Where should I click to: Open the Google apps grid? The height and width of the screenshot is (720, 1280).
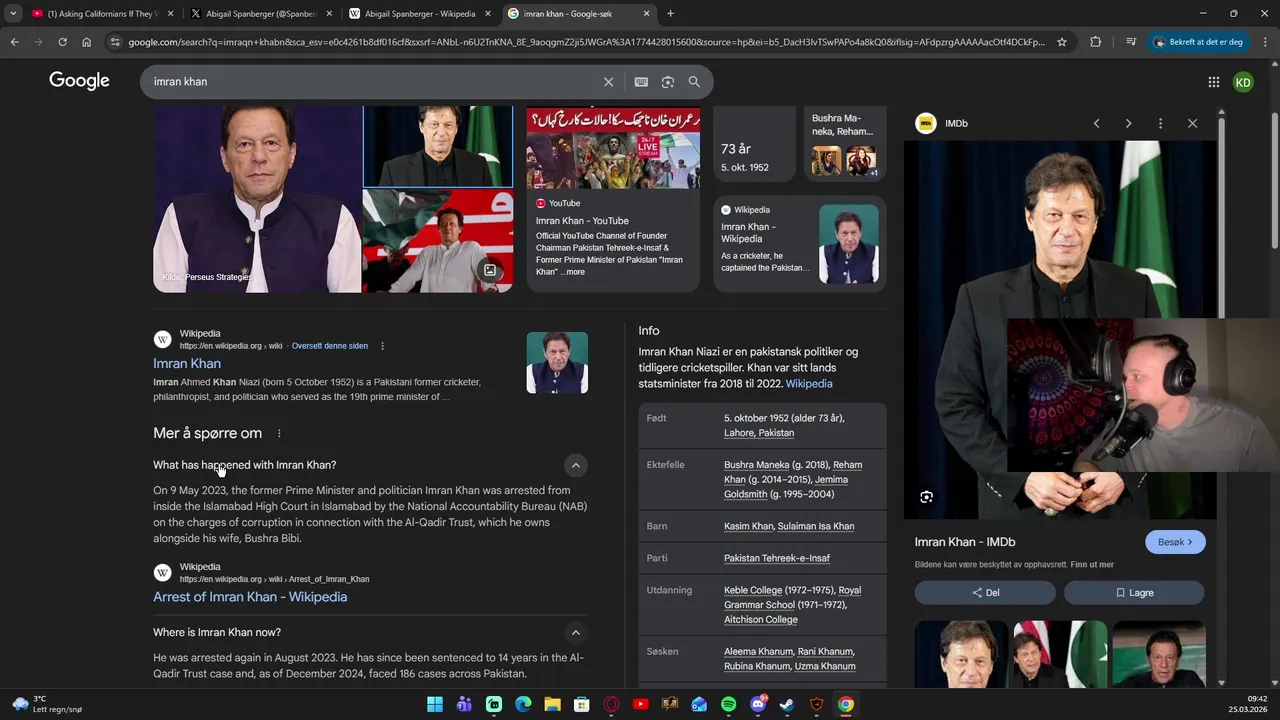[1213, 82]
